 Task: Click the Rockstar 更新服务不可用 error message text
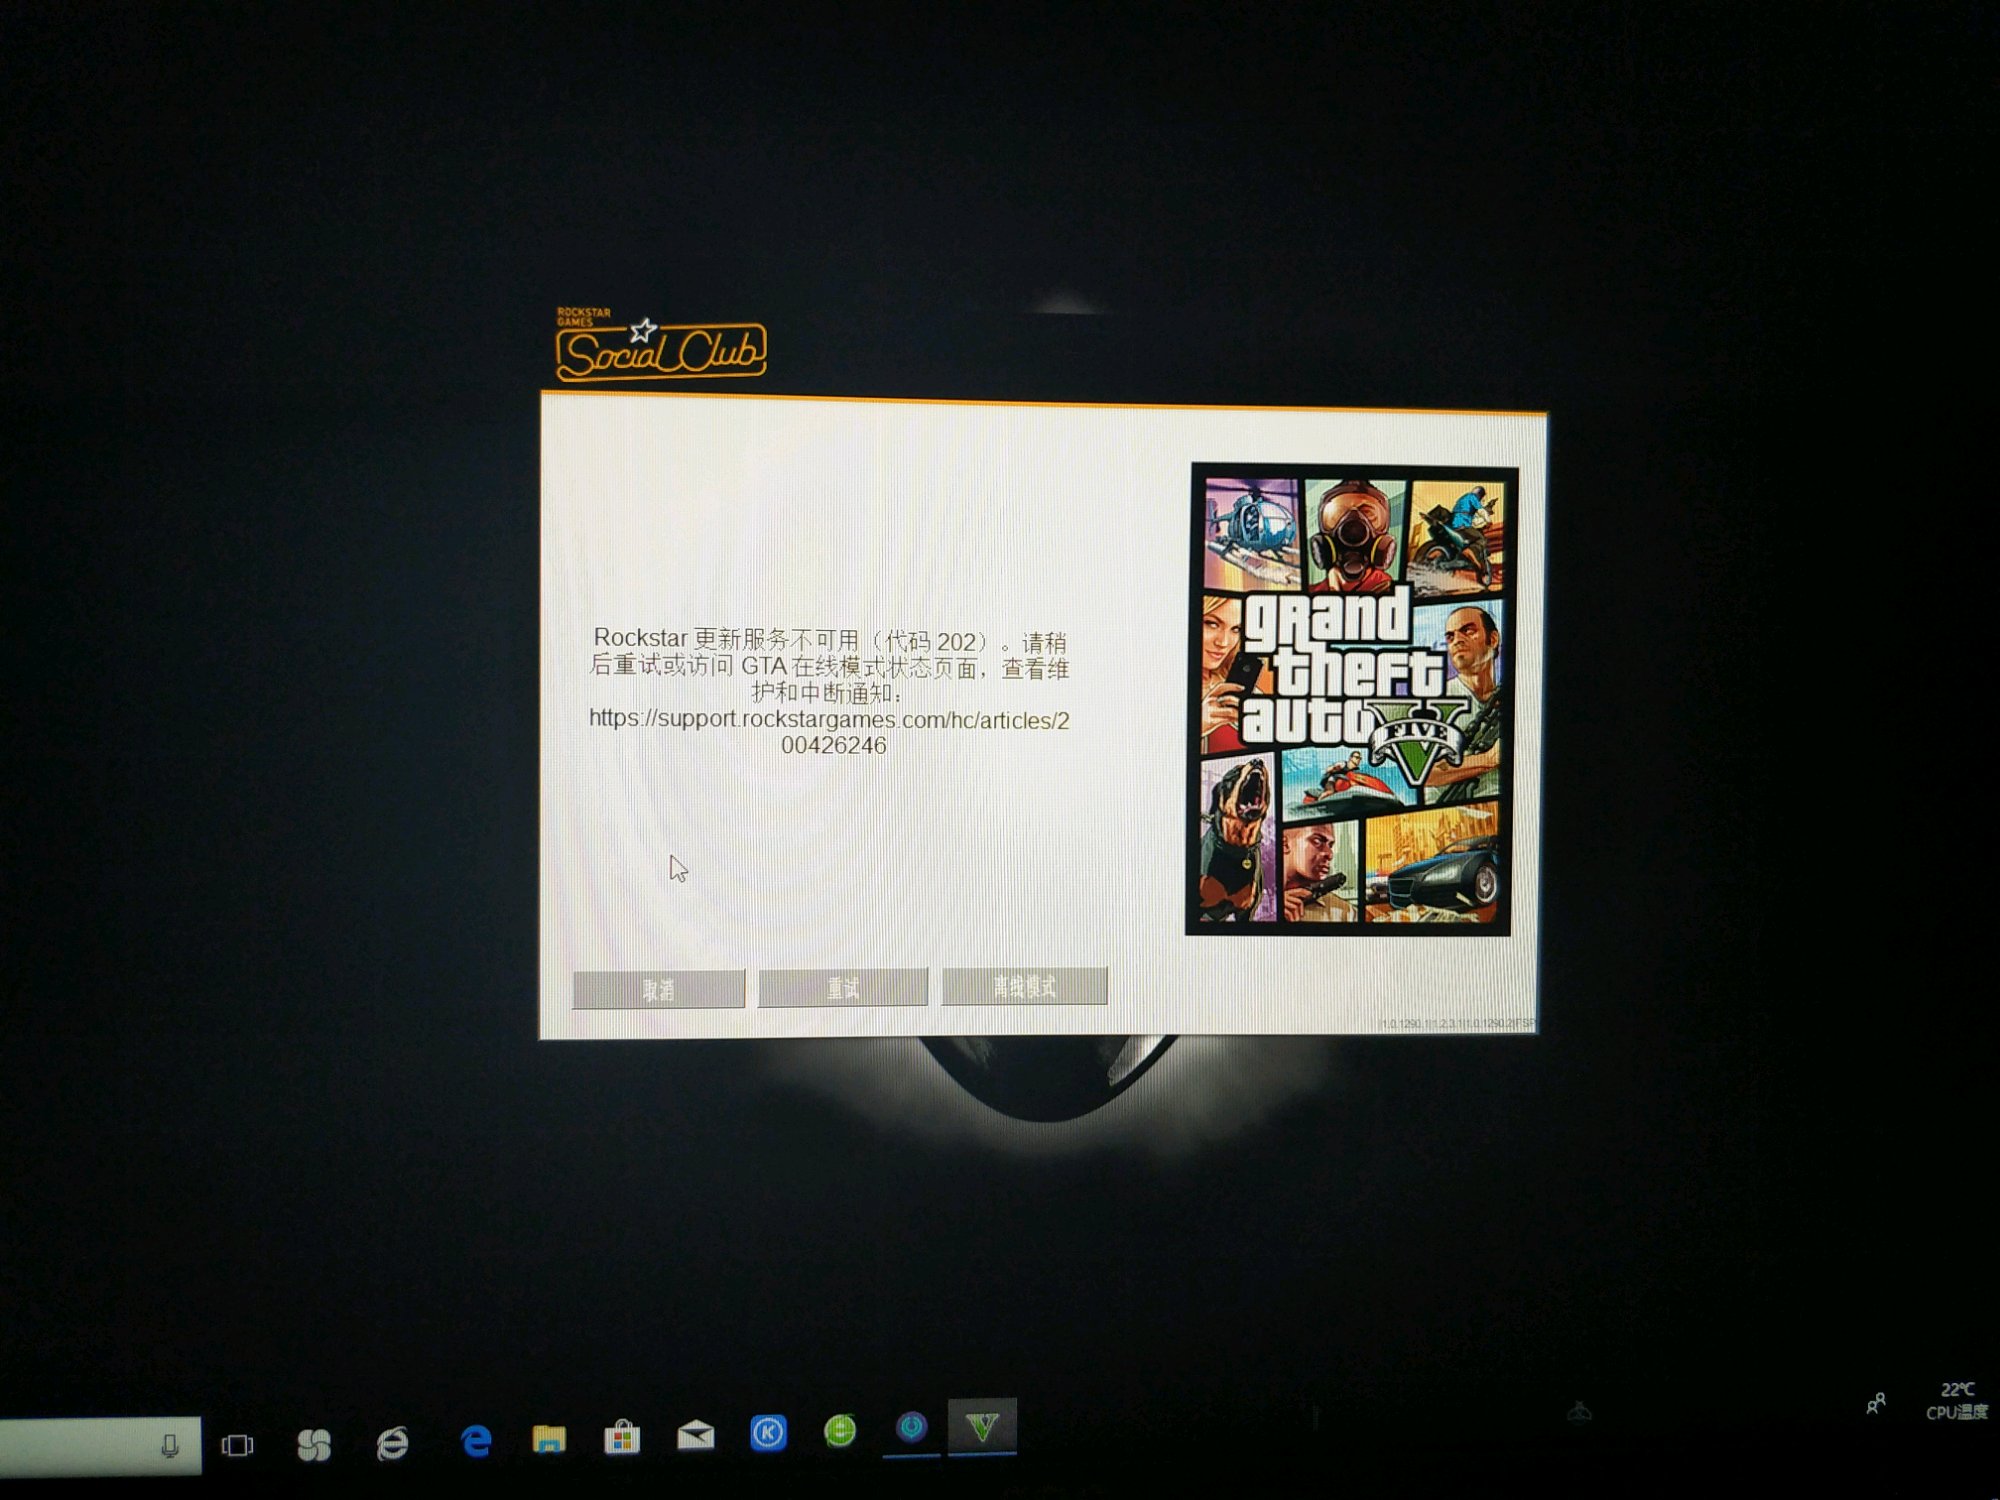tap(830, 666)
